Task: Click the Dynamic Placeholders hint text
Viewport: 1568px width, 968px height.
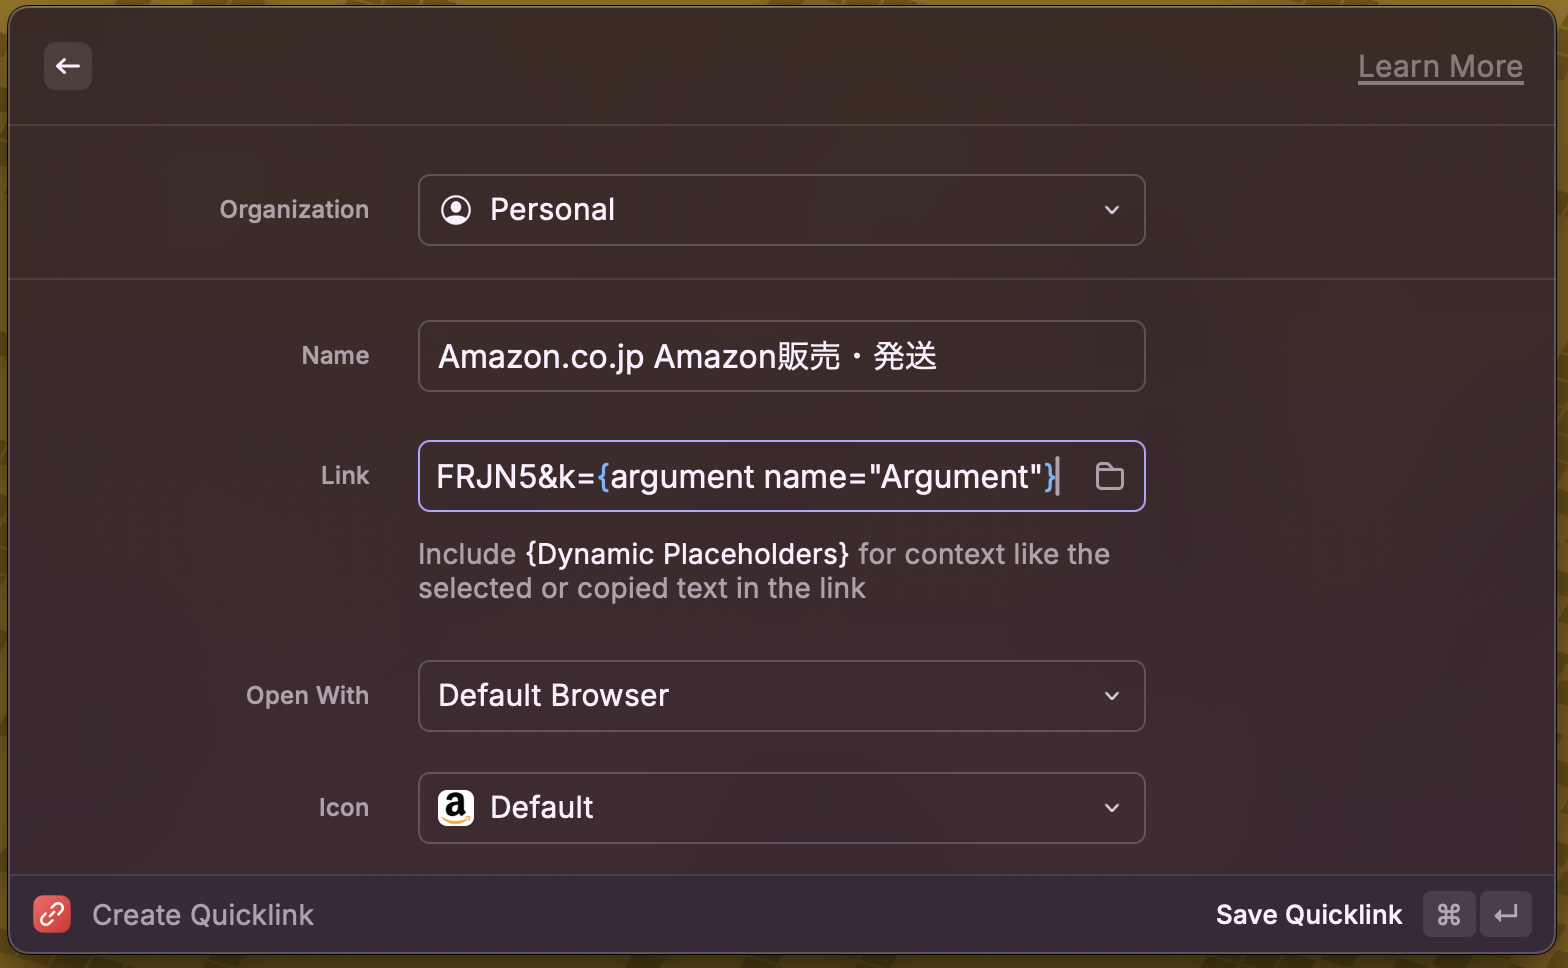Action: tap(687, 554)
